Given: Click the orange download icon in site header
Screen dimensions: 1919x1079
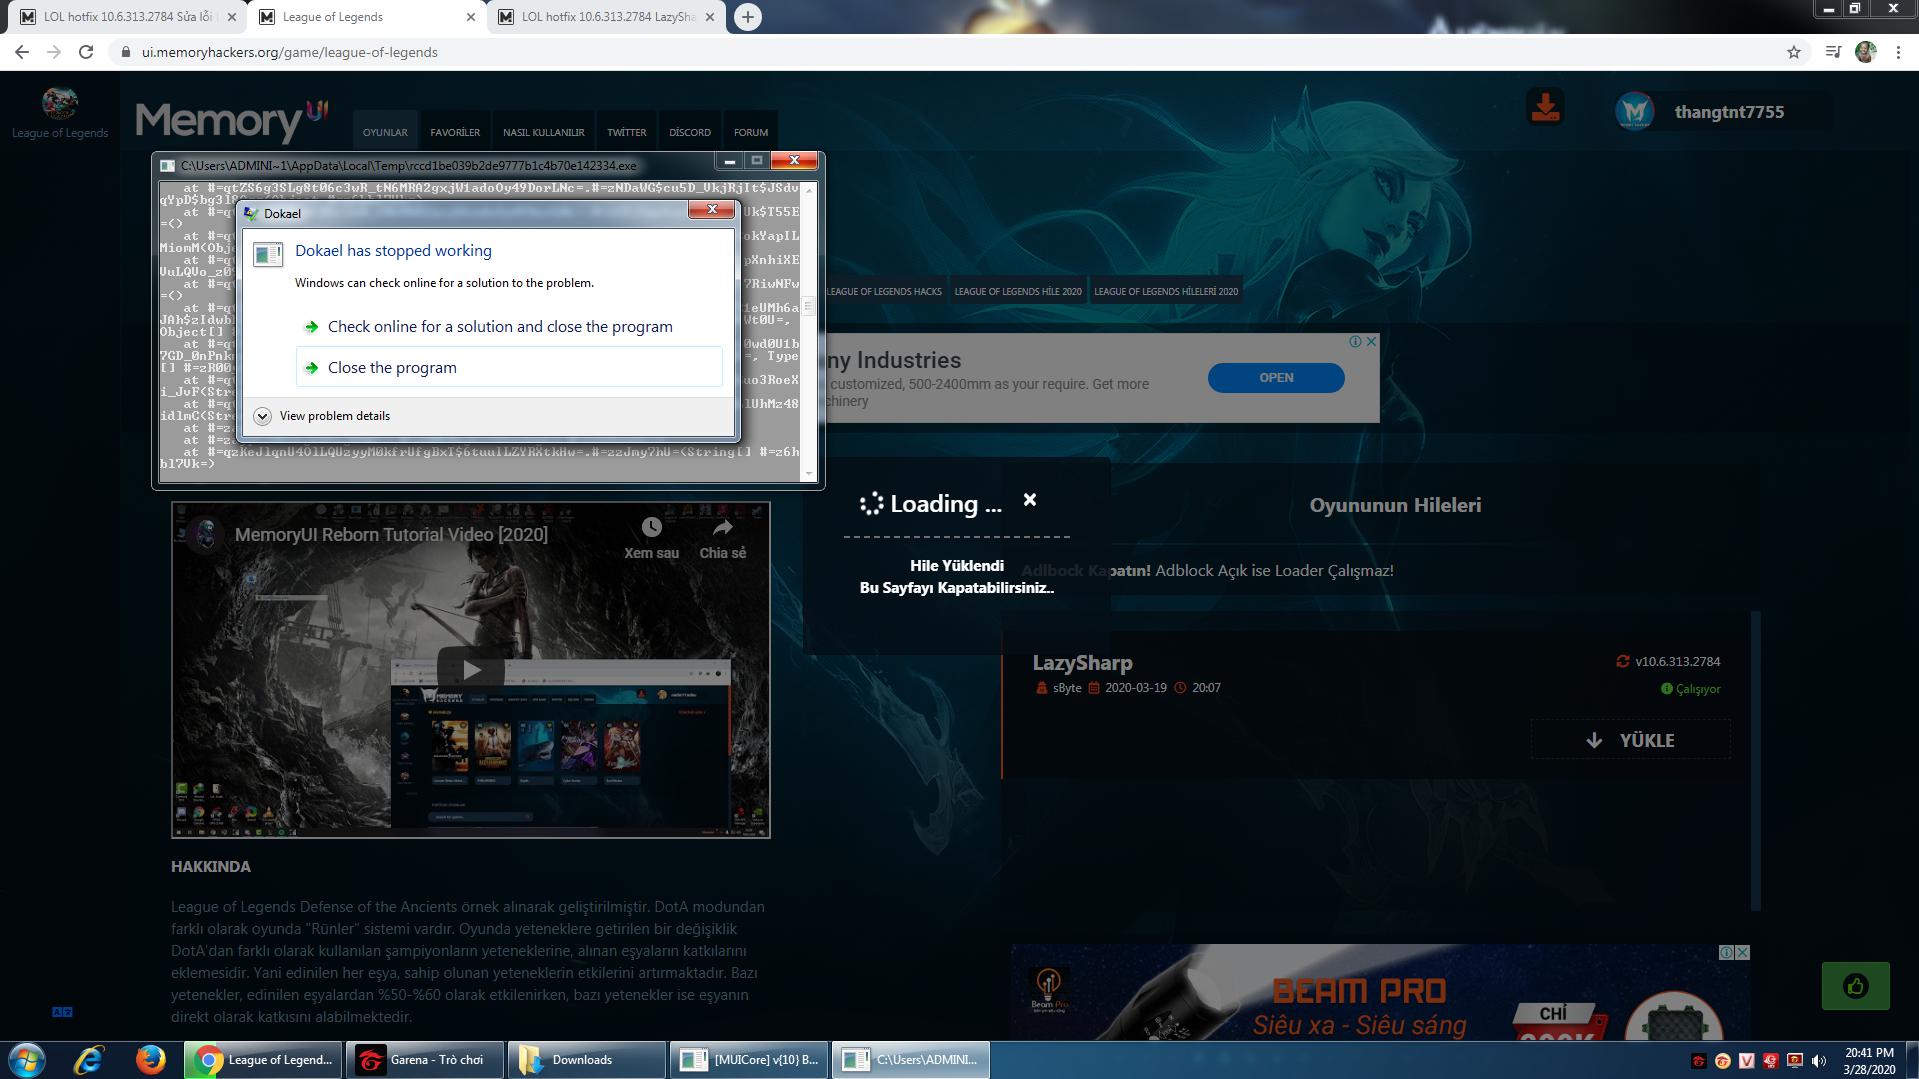Looking at the screenshot, I should coord(1545,108).
